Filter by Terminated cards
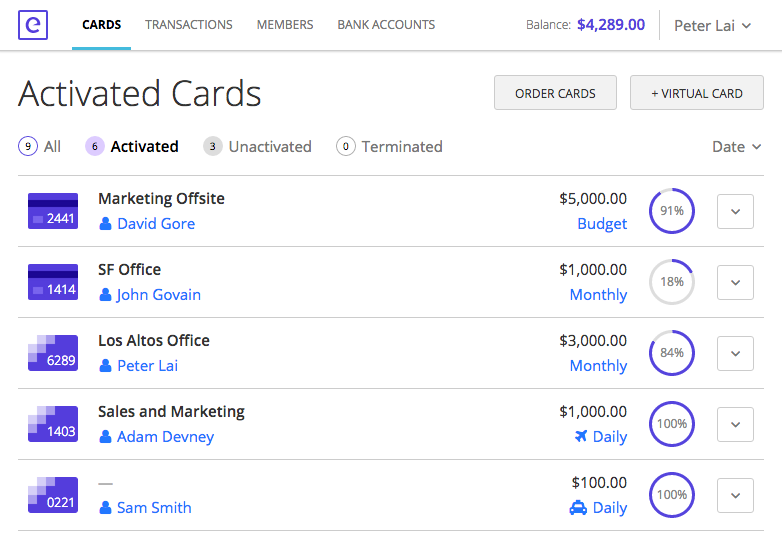This screenshot has width=782, height=542. [389, 146]
